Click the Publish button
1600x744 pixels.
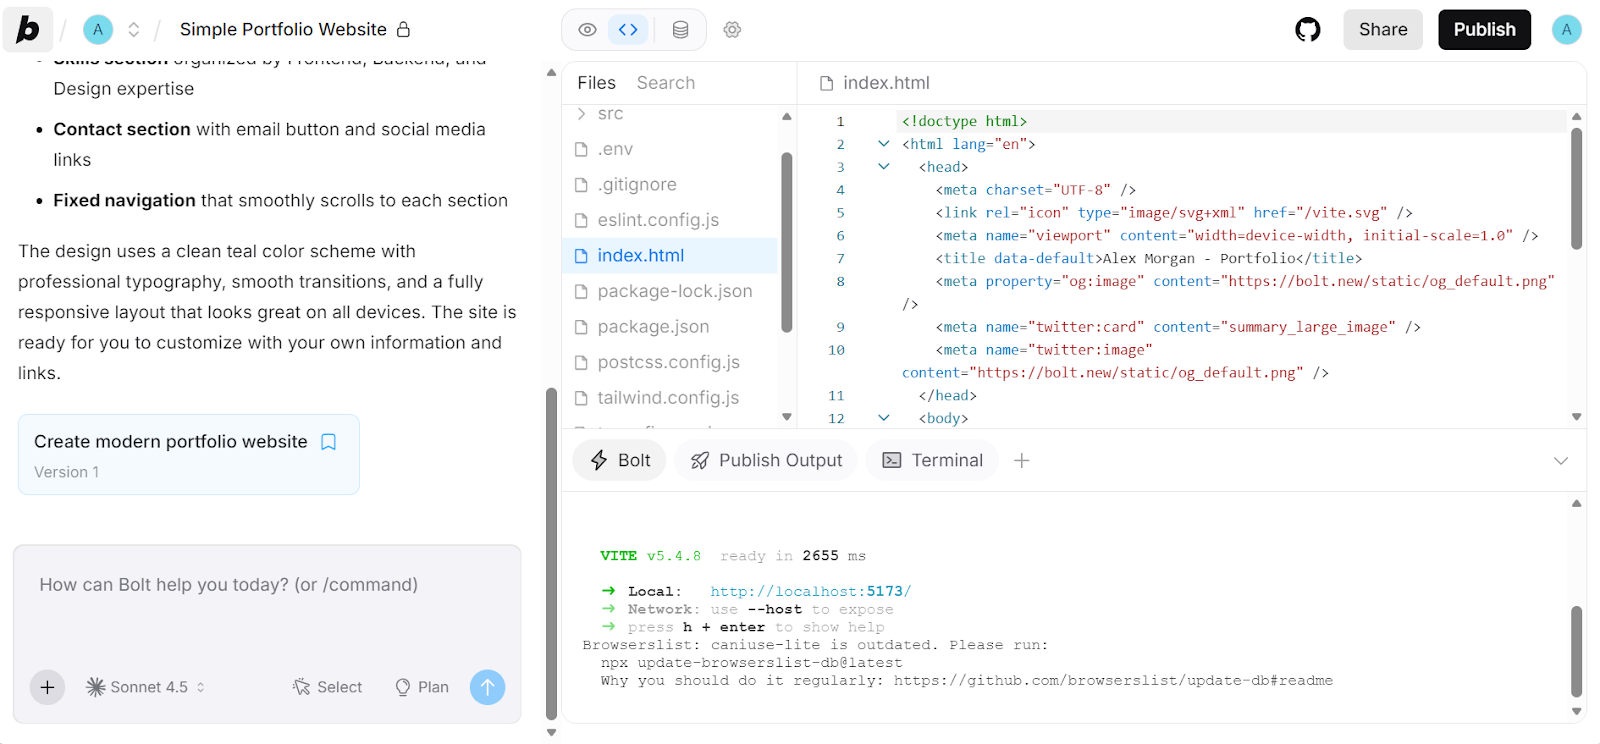pyautogui.click(x=1484, y=30)
